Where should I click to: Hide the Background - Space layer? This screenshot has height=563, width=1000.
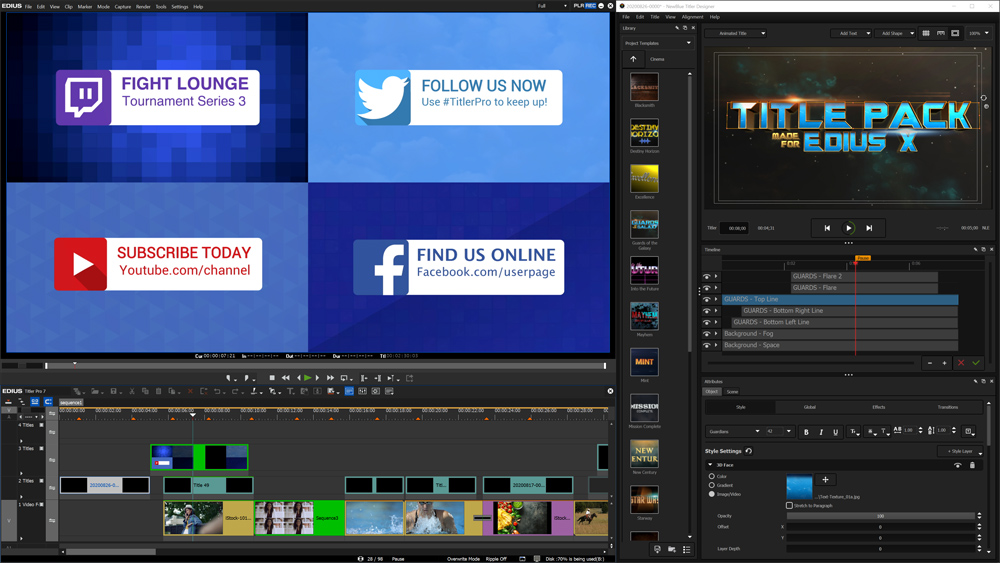pos(707,345)
